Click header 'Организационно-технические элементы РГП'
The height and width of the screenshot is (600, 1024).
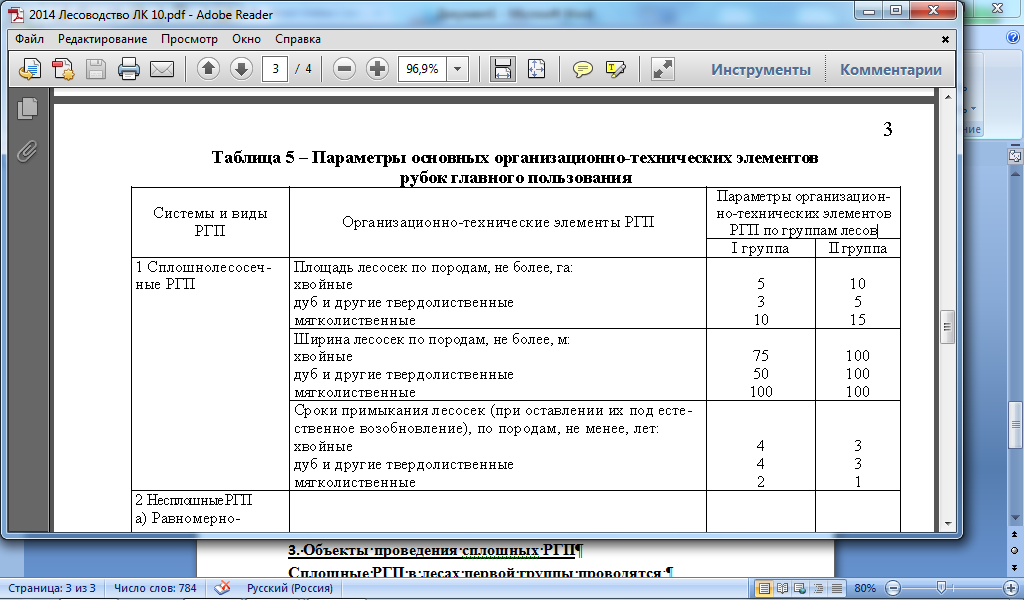pos(498,222)
